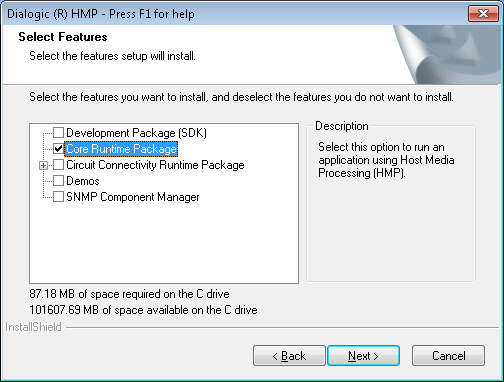Screen dimensions: 504x382
Task: Cancel the installation
Action: (448, 356)
